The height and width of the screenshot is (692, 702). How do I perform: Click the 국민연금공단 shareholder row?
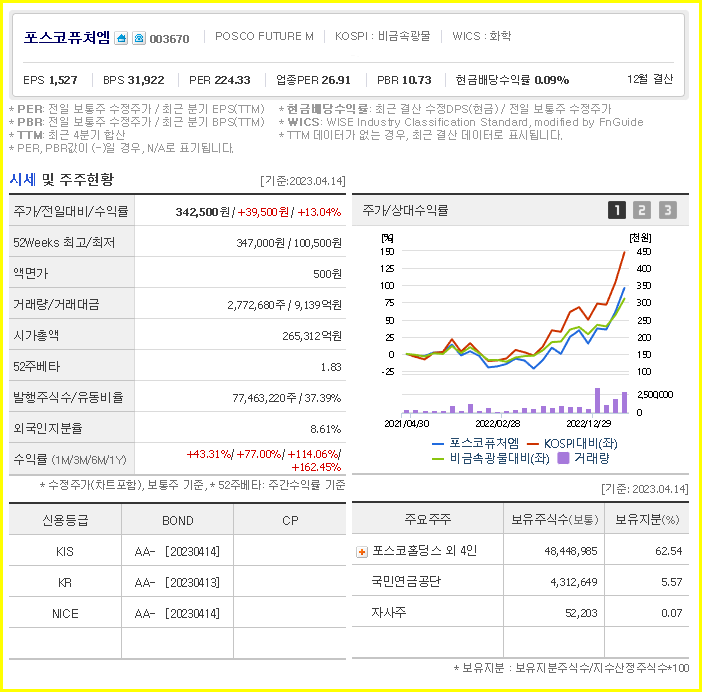[520, 581]
